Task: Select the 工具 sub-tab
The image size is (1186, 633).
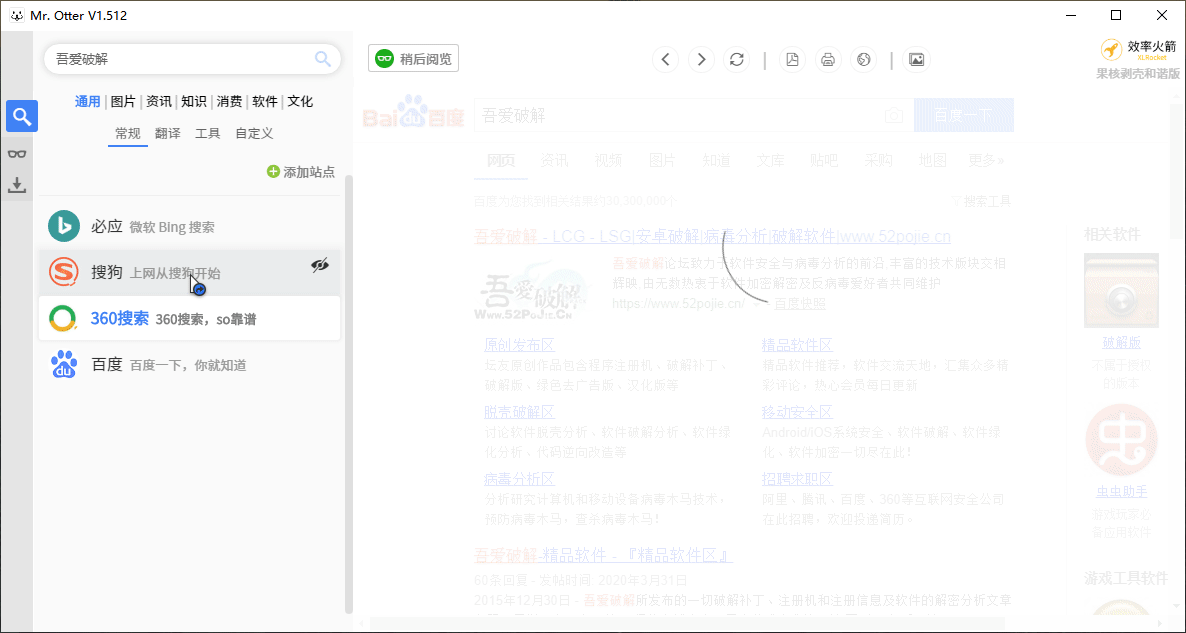Action: click(208, 134)
